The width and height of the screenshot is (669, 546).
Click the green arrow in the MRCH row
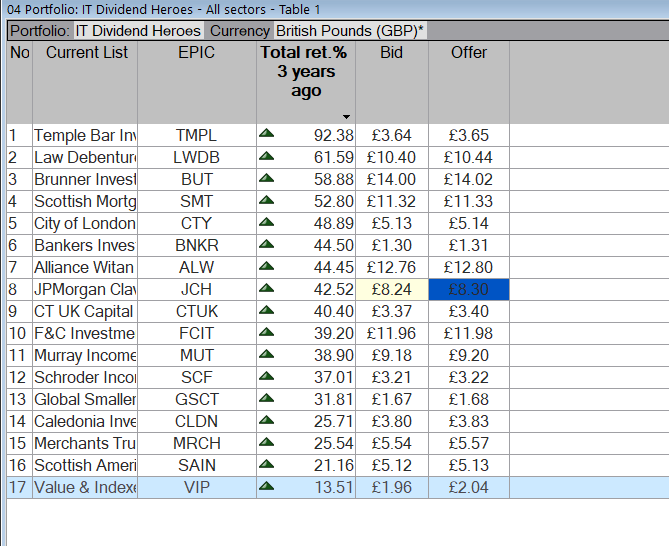266,442
